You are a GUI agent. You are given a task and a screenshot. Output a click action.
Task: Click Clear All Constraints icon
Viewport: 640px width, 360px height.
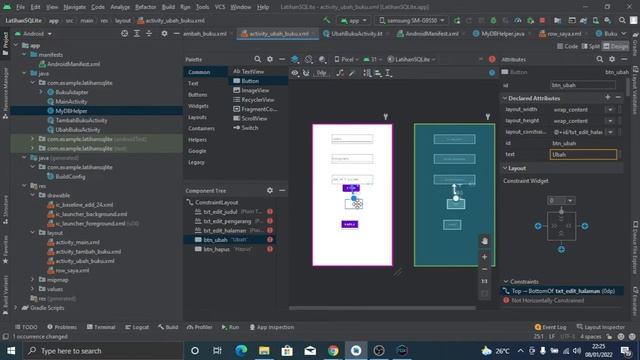pyautogui.click(x=340, y=73)
